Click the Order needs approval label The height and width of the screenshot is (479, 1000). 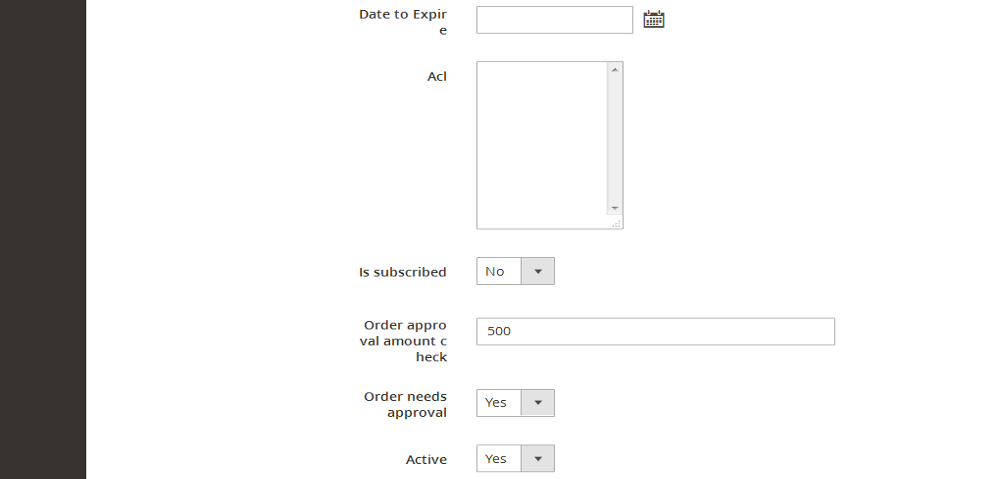[406, 404]
